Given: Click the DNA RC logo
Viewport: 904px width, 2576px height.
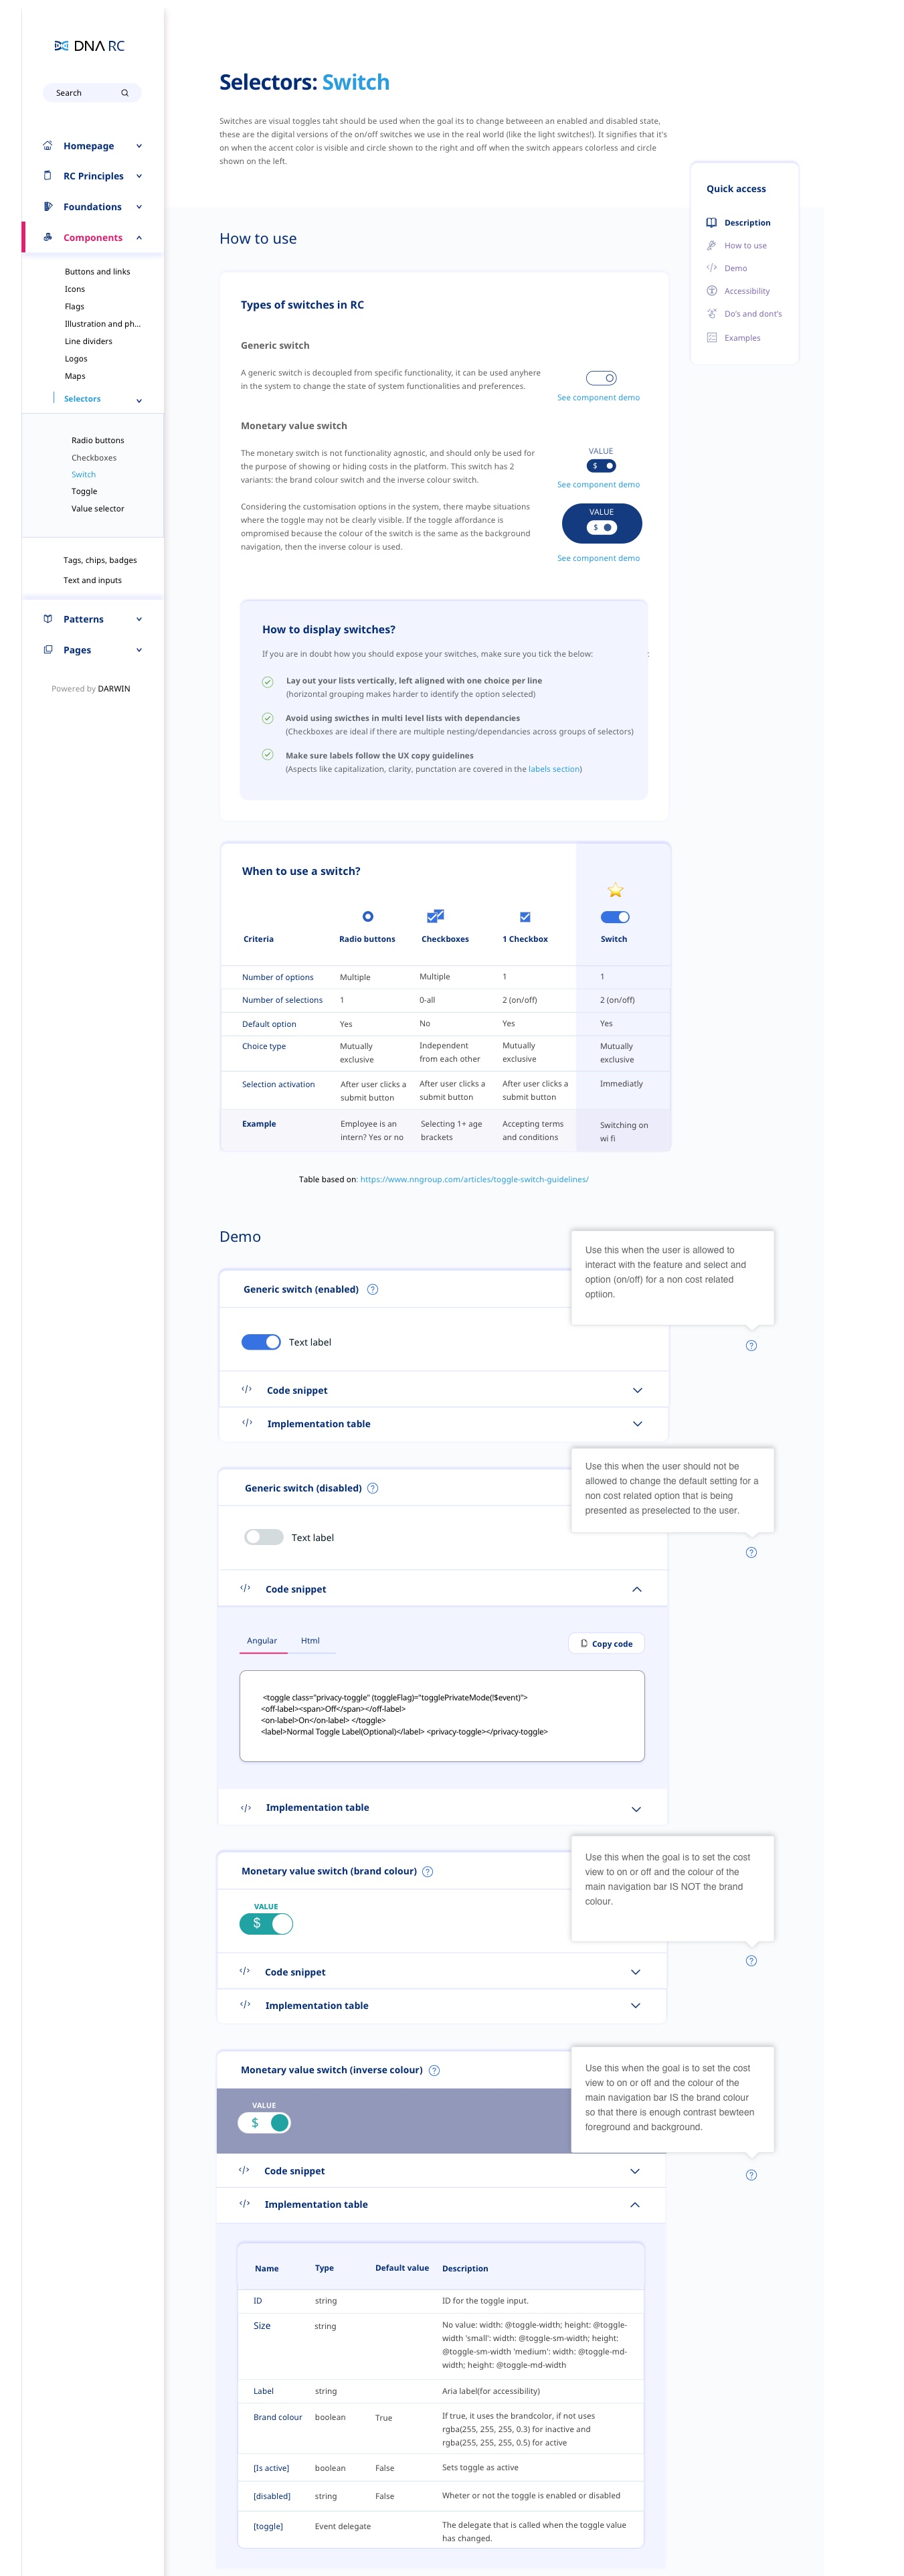Looking at the screenshot, I should pos(89,46).
